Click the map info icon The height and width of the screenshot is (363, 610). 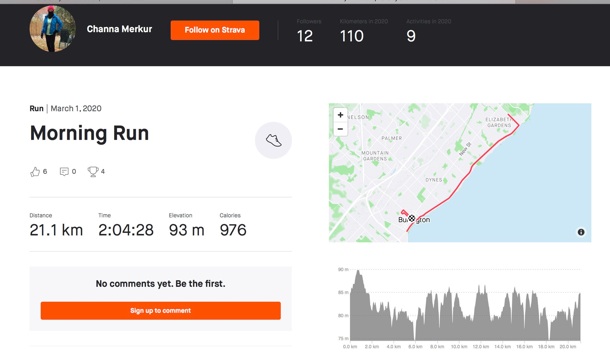click(x=581, y=232)
